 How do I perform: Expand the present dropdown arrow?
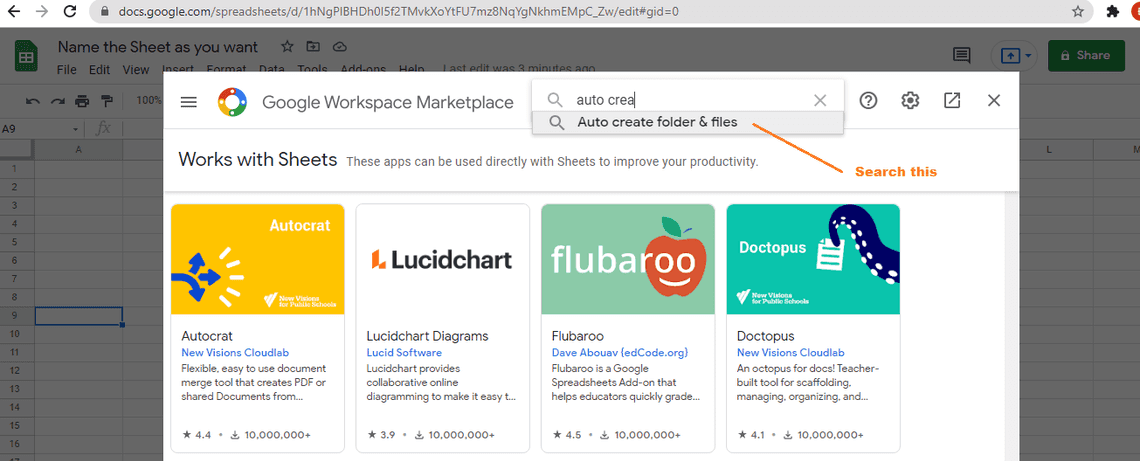1028,56
